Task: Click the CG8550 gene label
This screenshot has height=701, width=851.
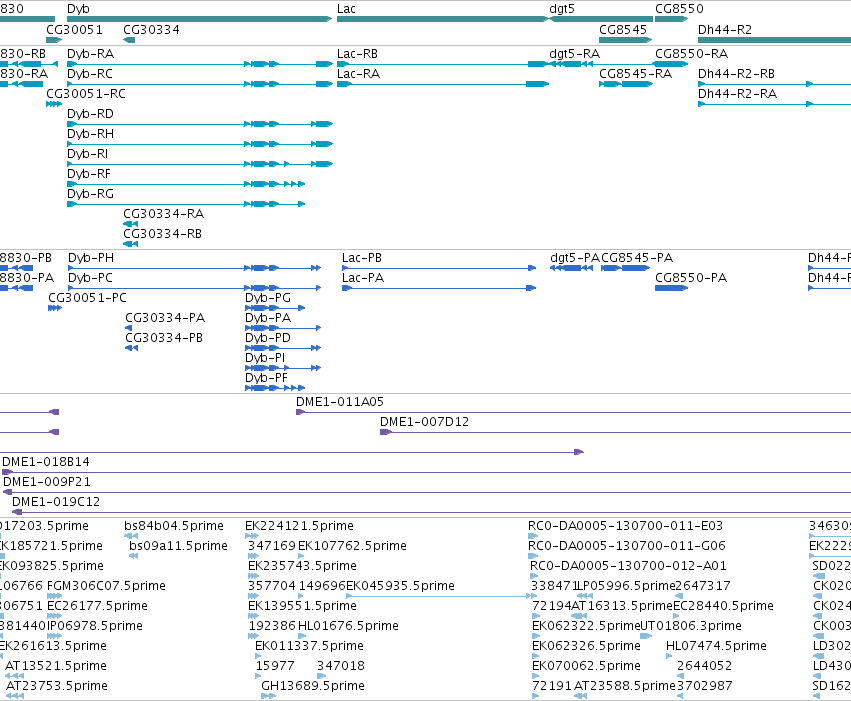Action: coord(679,9)
